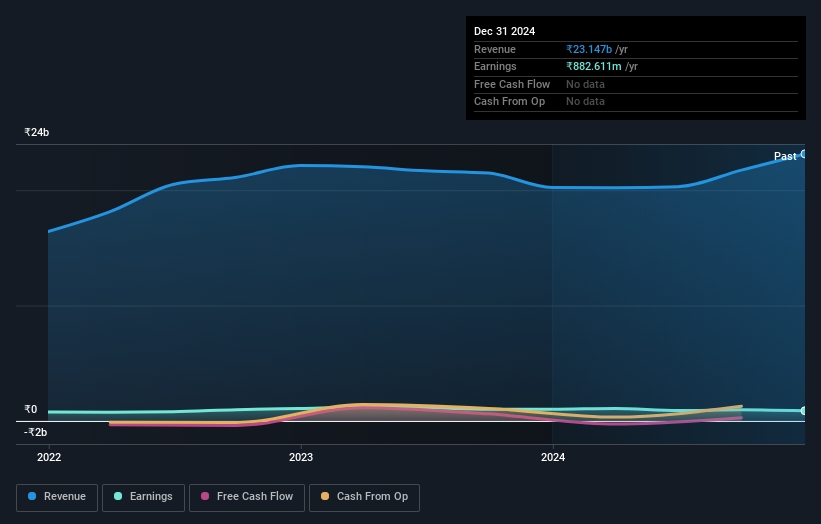
Task: Click the -₹2b y-axis label
Action: pos(36,432)
